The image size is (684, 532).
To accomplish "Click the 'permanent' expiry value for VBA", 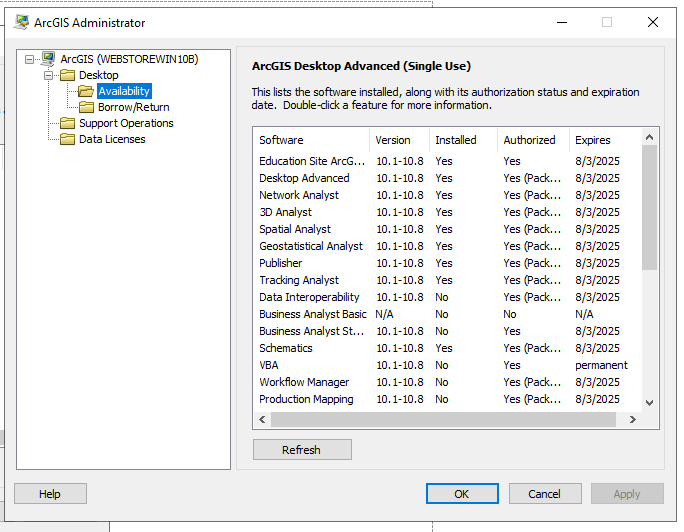I will point(601,365).
